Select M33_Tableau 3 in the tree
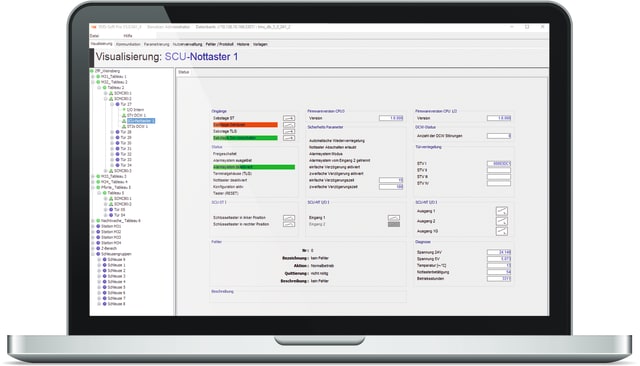Viewport: 640px width, 366px height. coord(114,176)
